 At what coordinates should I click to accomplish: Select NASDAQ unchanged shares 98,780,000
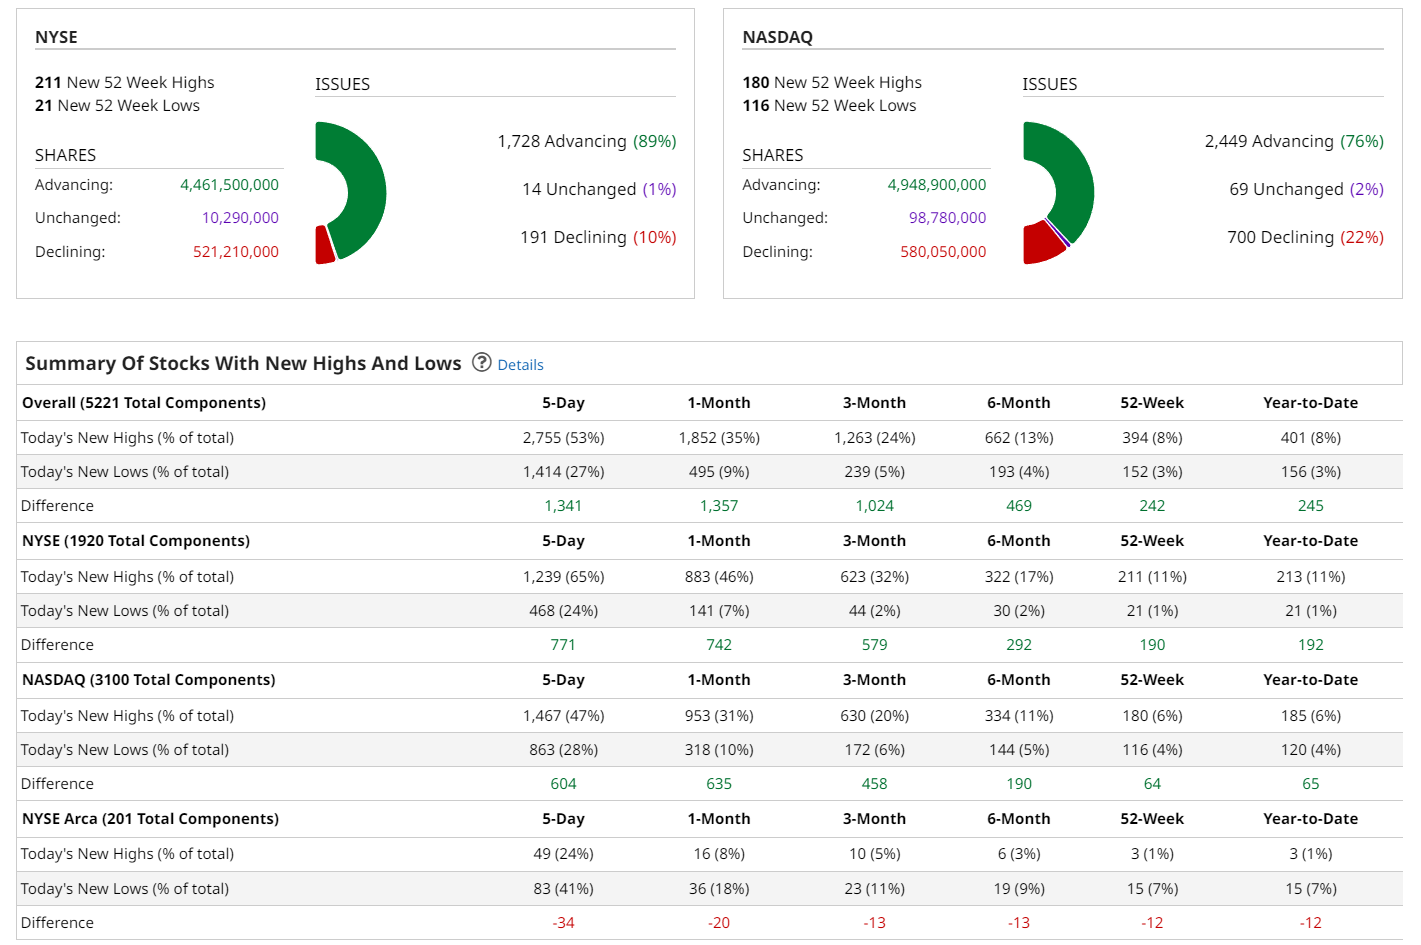click(947, 218)
